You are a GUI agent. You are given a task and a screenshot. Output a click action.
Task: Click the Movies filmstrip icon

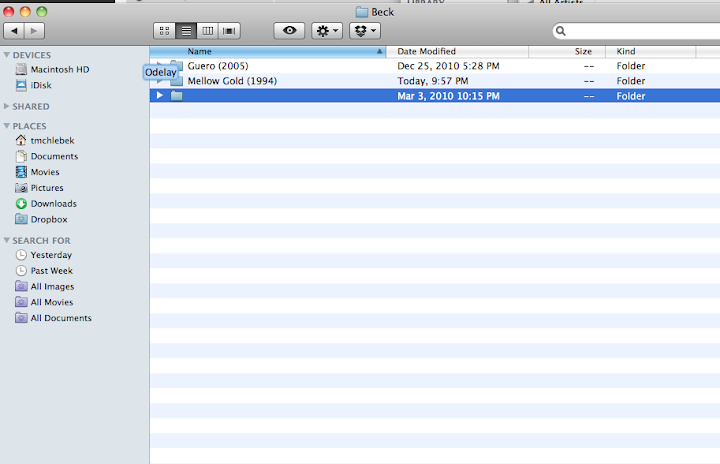(x=21, y=172)
